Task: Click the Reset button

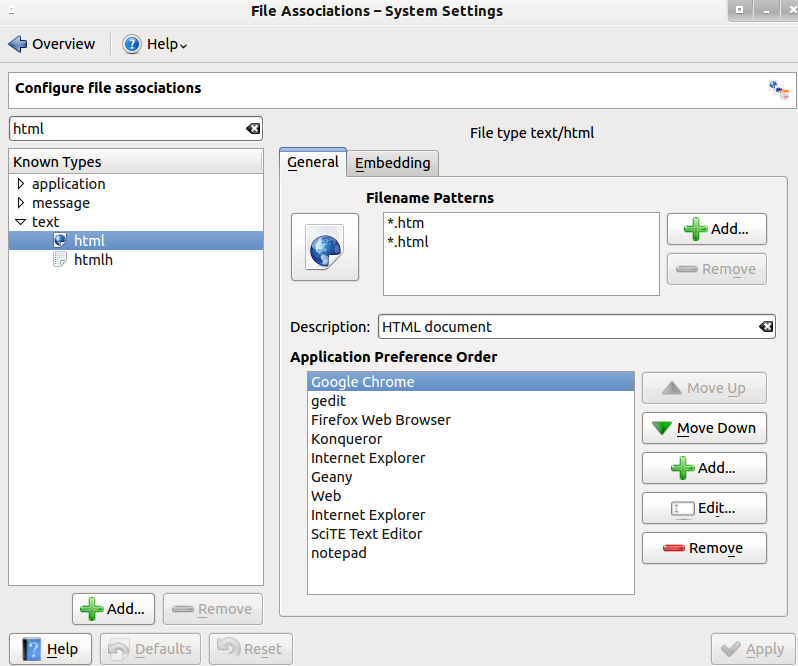Action: (x=251, y=649)
